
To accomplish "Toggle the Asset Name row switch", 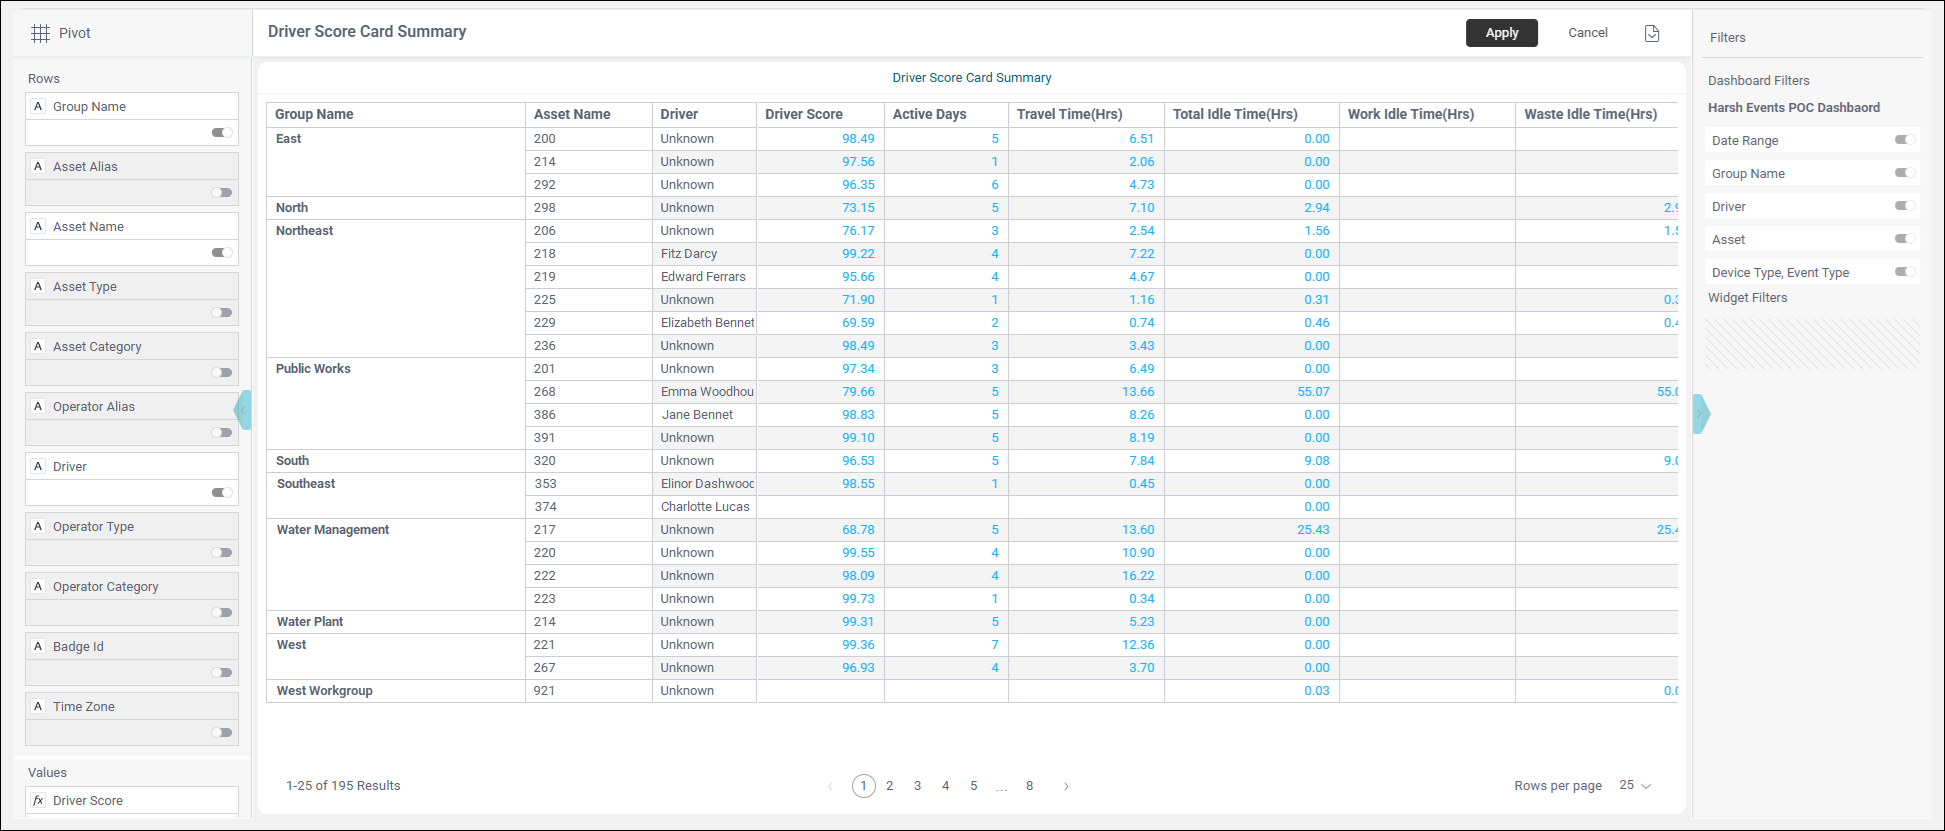I will [222, 252].
